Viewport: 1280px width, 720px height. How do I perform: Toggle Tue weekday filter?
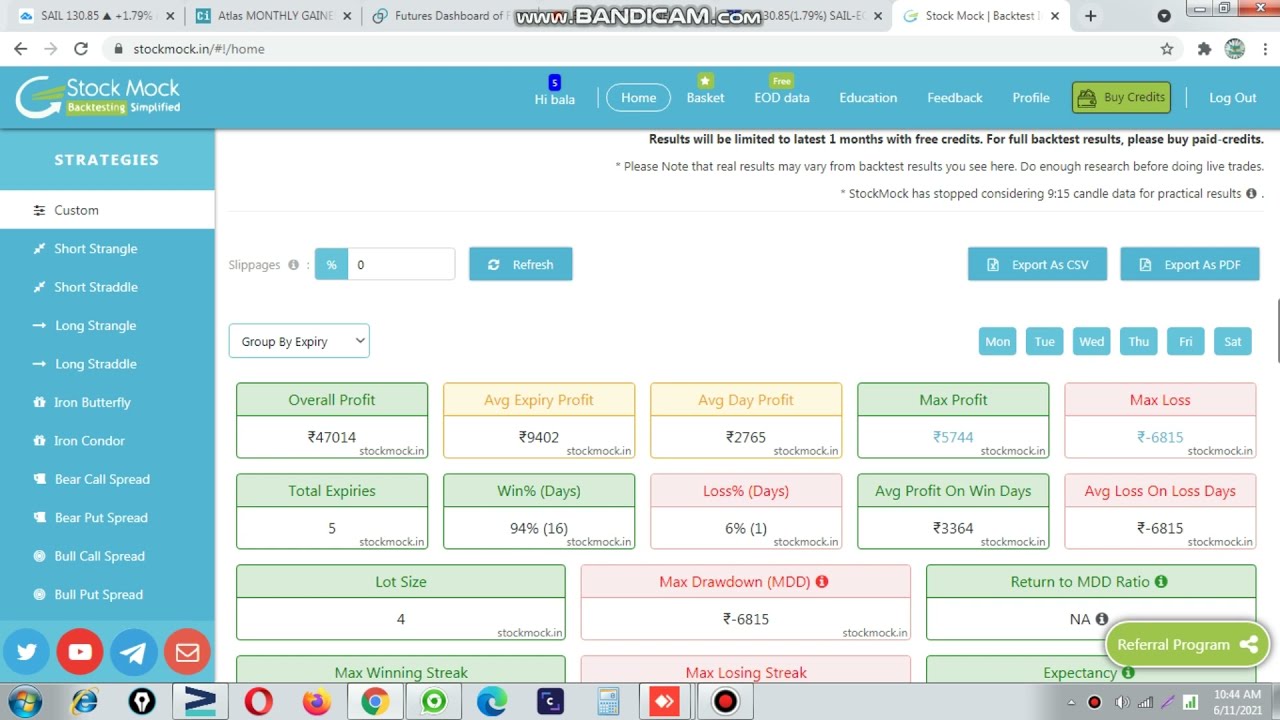point(1045,341)
